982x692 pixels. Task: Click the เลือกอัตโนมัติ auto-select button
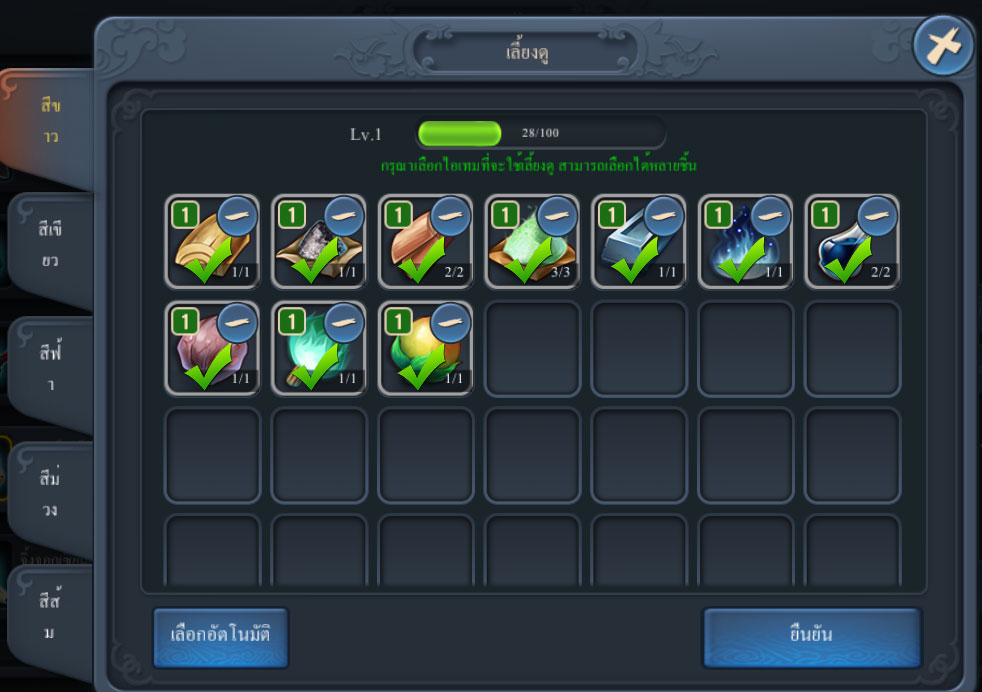click(220, 636)
